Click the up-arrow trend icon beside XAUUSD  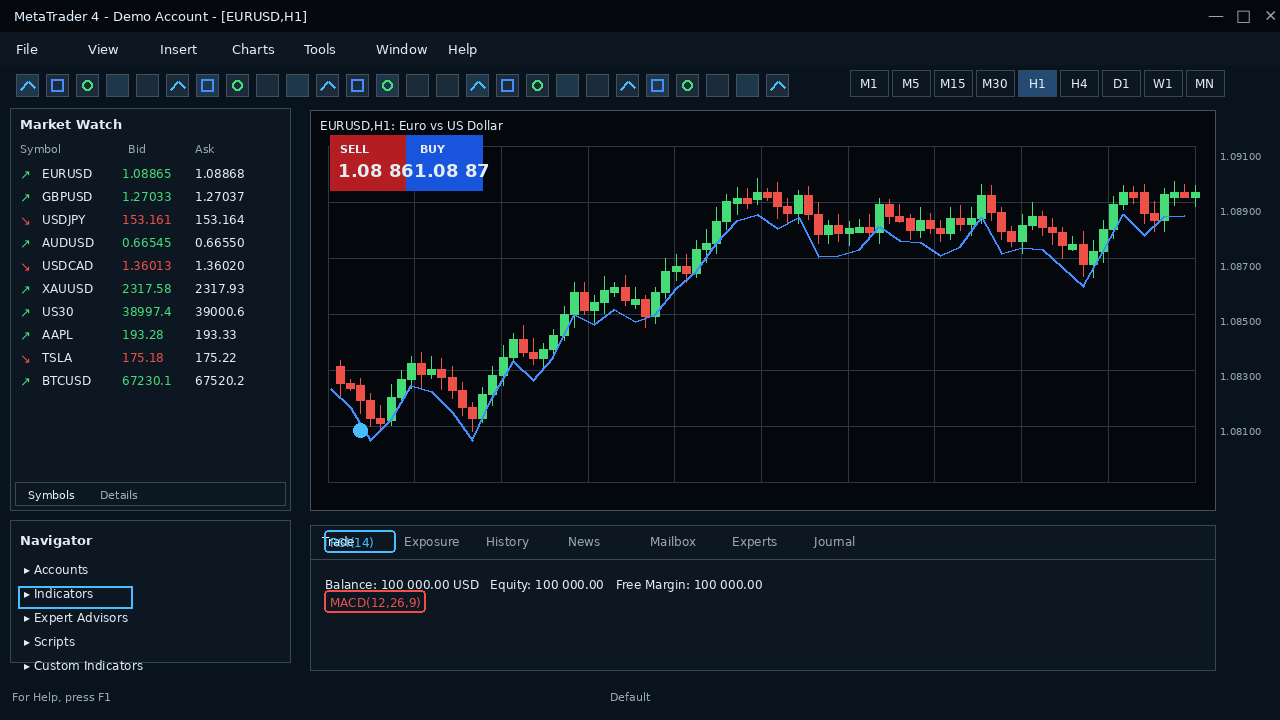[x=25, y=289]
